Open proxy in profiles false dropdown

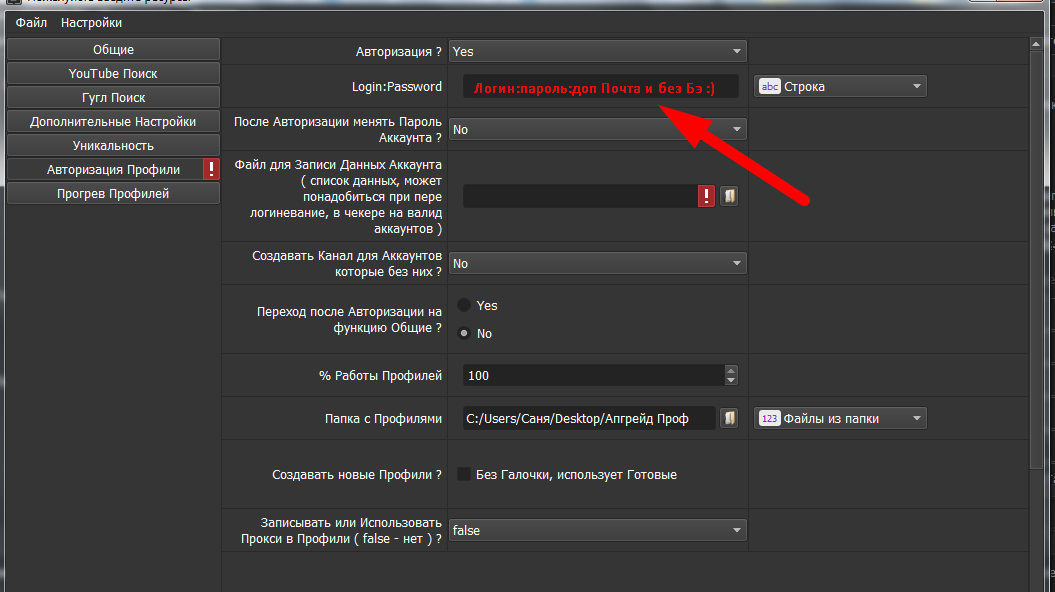click(597, 530)
